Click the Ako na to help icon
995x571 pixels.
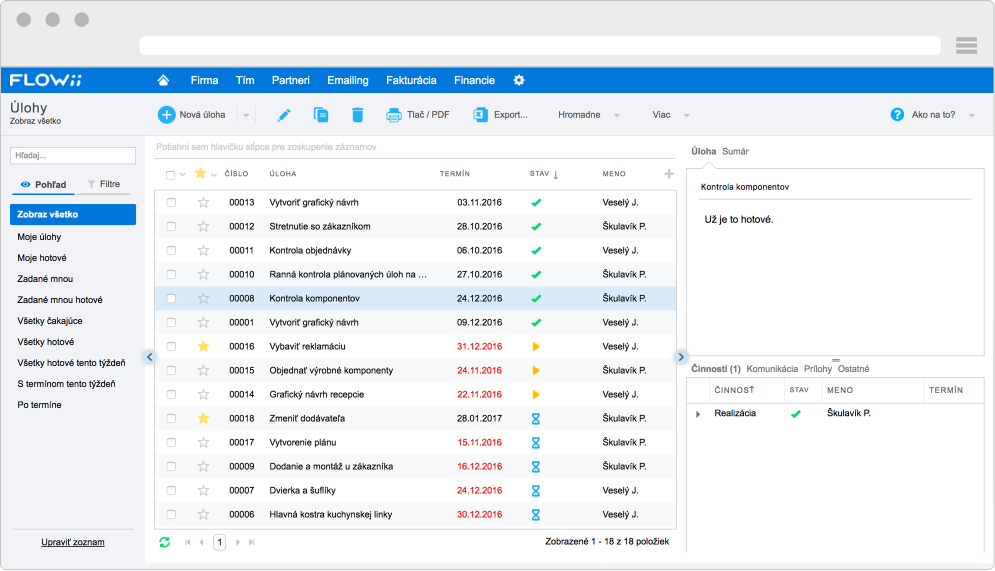click(x=897, y=115)
